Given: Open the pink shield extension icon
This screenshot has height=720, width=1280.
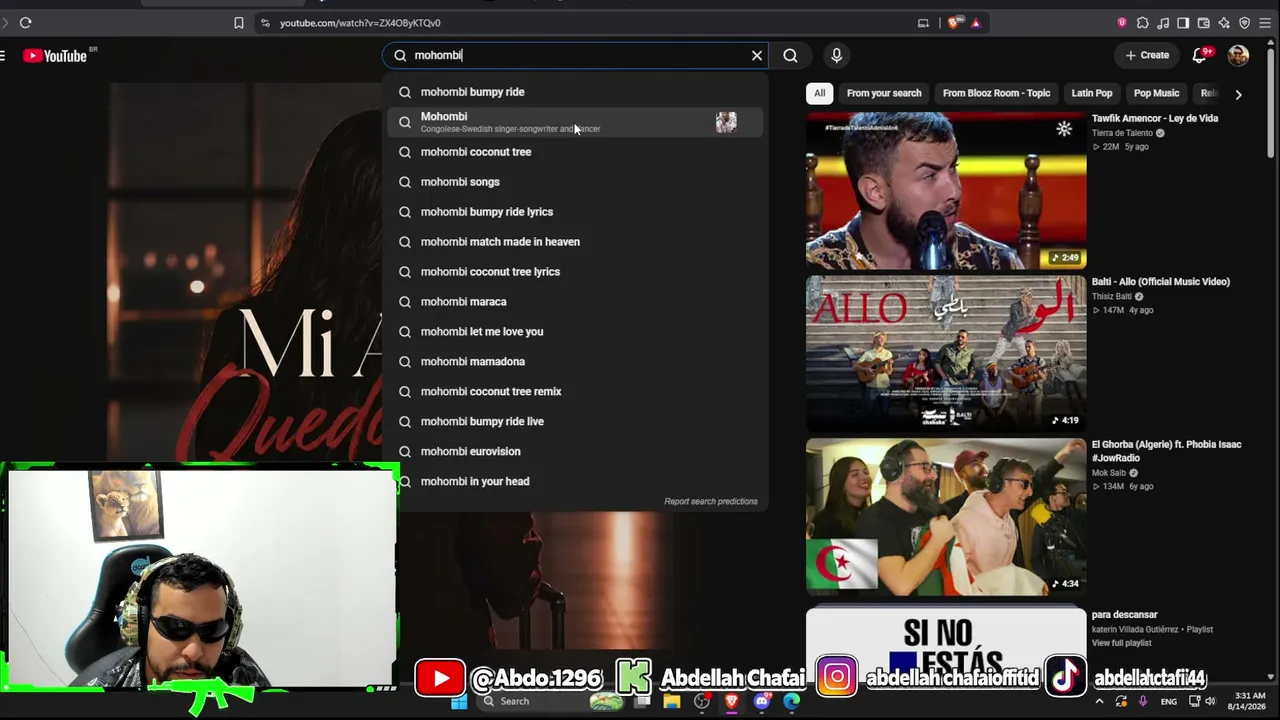Looking at the screenshot, I should (1122, 23).
